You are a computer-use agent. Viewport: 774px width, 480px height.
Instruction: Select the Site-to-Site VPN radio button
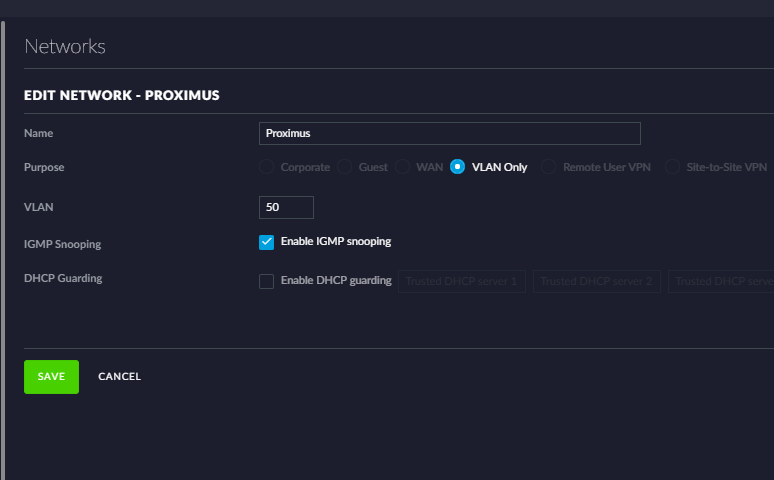click(x=672, y=167)
